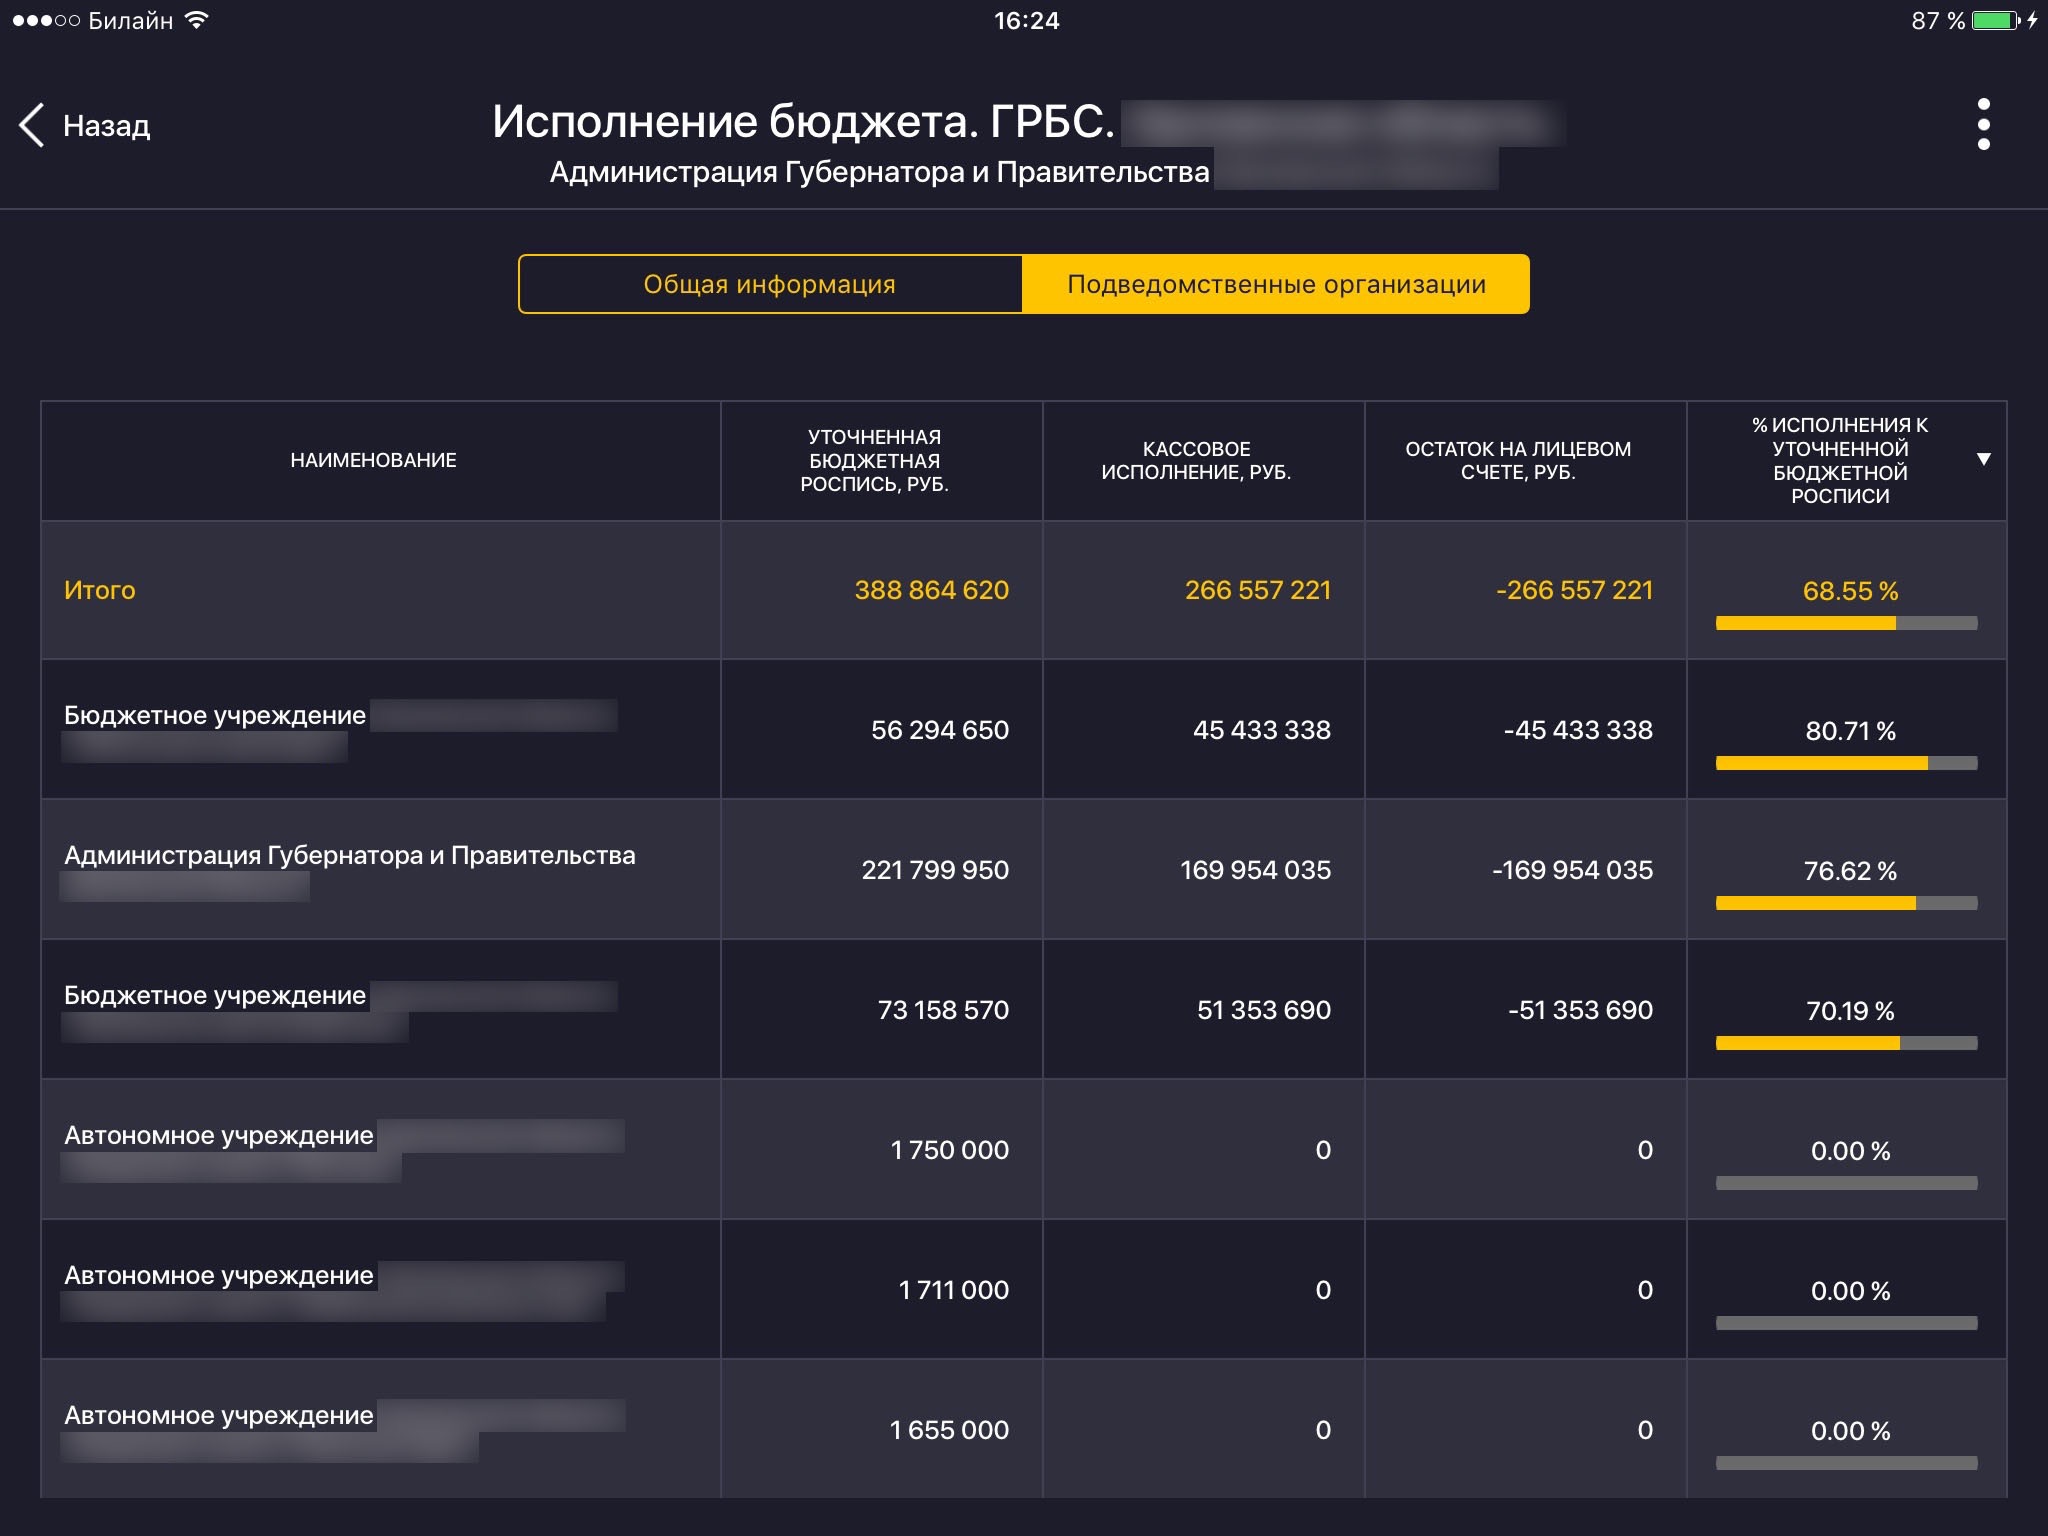Viewport: 2048px width, 1536px height.
Task: Click total value 388 864 620
Action: coord(931,590)
